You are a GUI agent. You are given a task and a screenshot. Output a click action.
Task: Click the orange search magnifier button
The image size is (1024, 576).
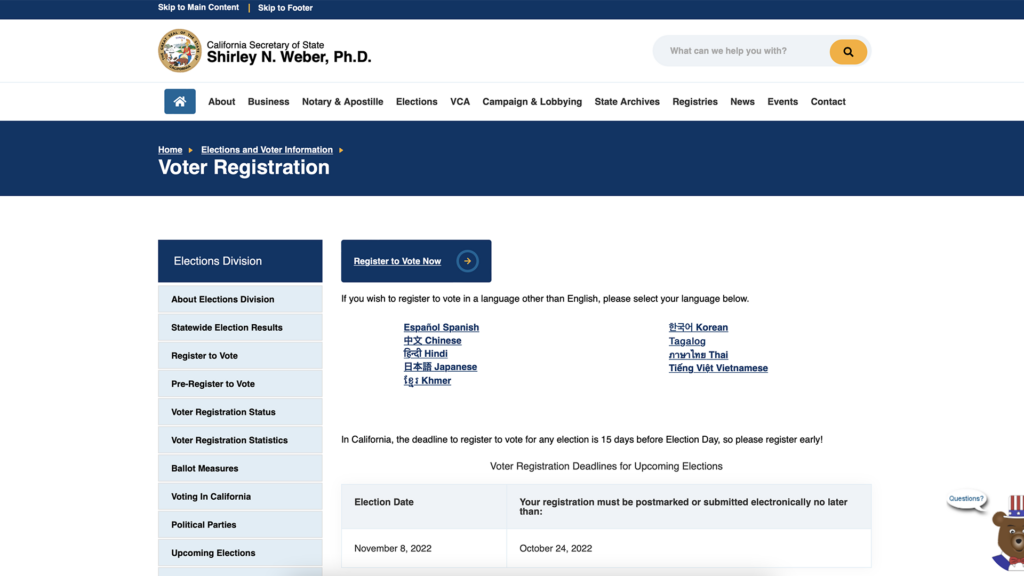848,52
